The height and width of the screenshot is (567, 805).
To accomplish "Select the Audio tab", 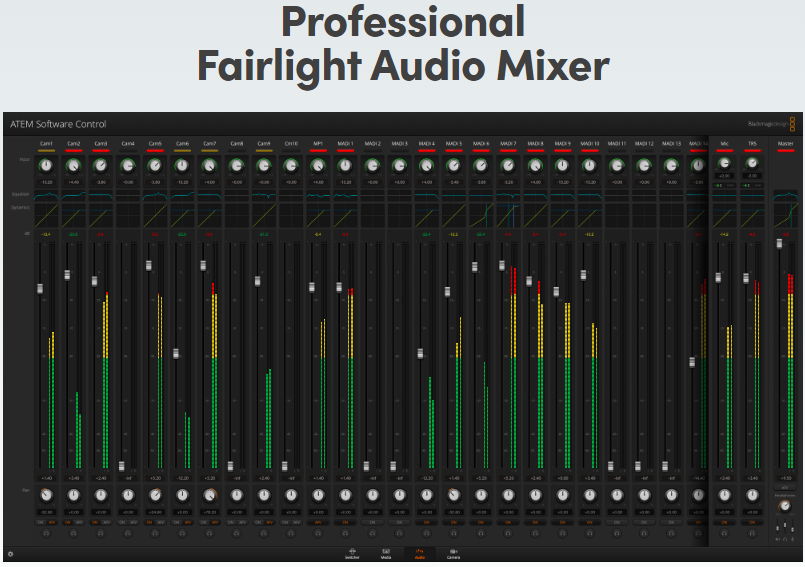I will click(420, 554).
